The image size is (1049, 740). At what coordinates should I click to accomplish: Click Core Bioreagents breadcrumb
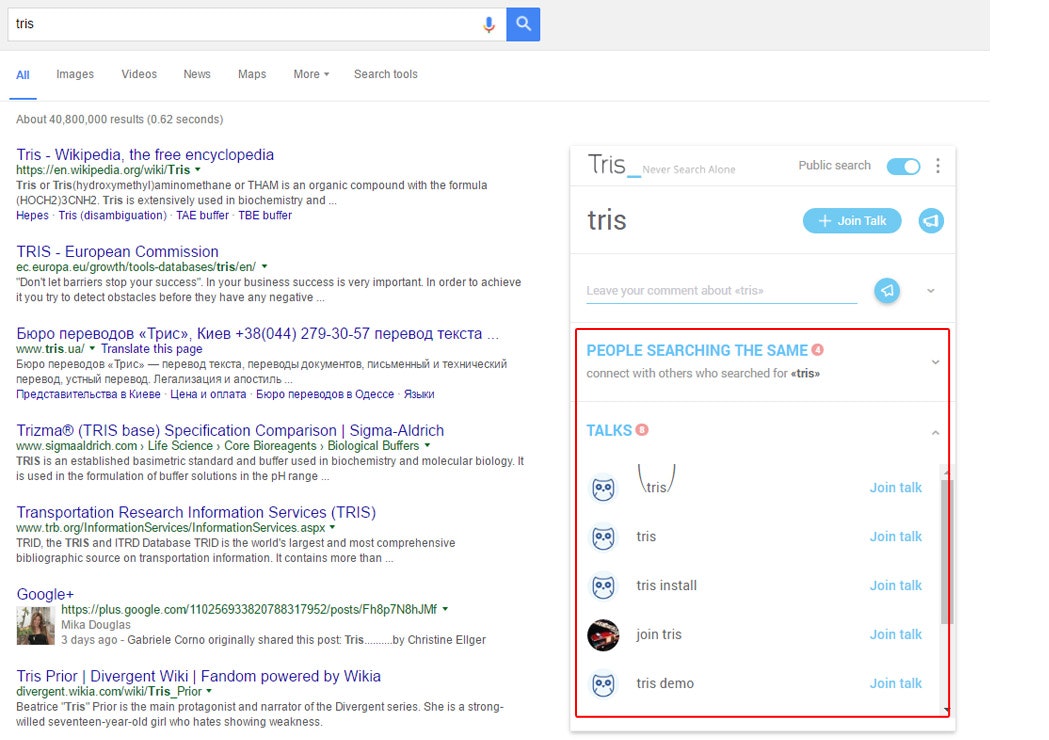click(x=270, y=446)
